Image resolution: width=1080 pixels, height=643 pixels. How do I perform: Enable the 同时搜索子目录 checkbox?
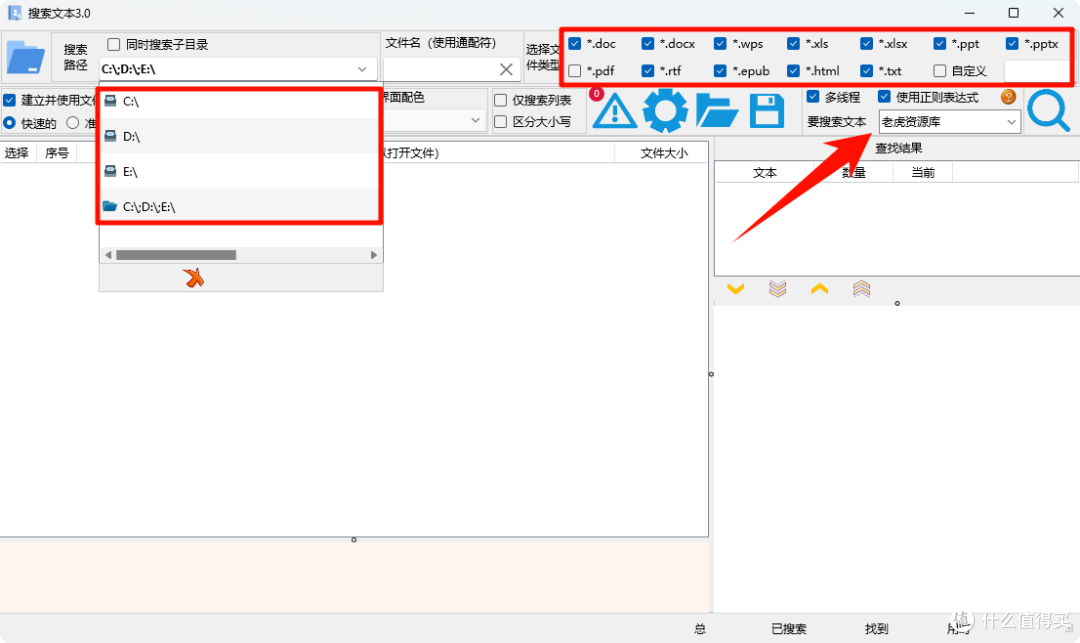point(114,45)
